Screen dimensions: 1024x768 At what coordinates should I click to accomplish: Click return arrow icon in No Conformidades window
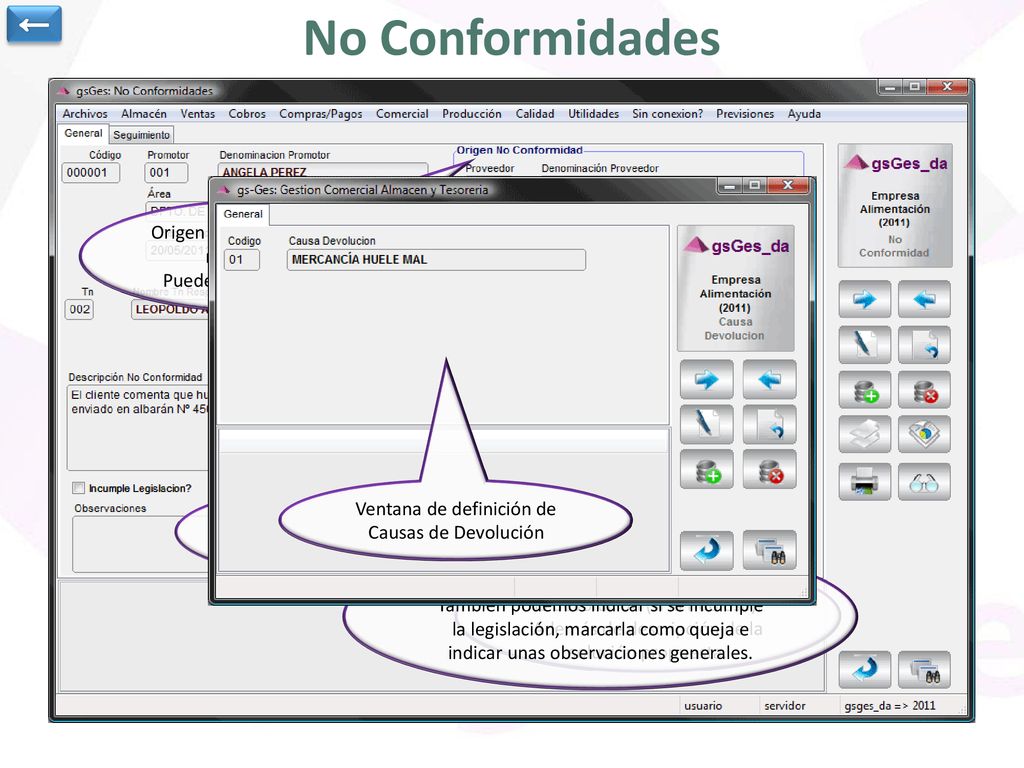coord(865,669)
